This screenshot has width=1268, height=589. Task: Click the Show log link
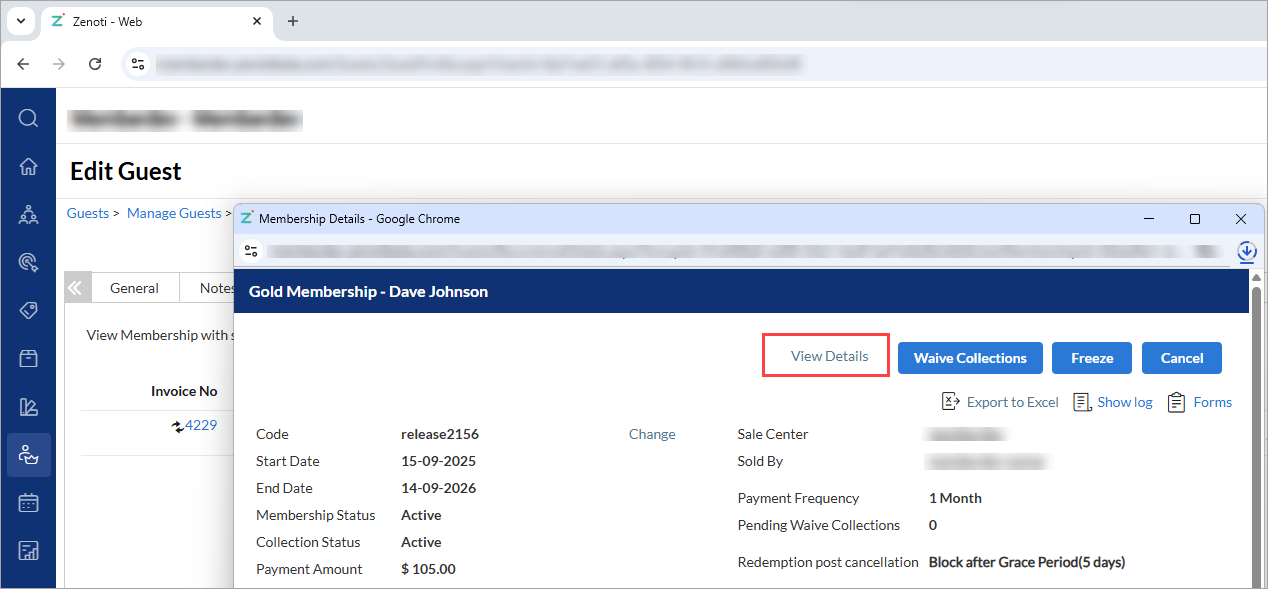tap(1124, 402)
